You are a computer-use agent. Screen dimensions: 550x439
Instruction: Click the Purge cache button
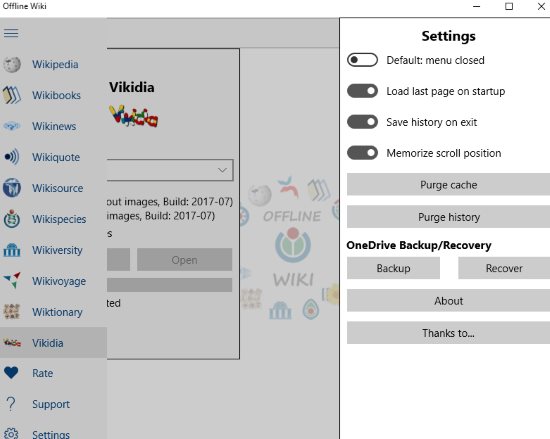(x=448, y=184)
